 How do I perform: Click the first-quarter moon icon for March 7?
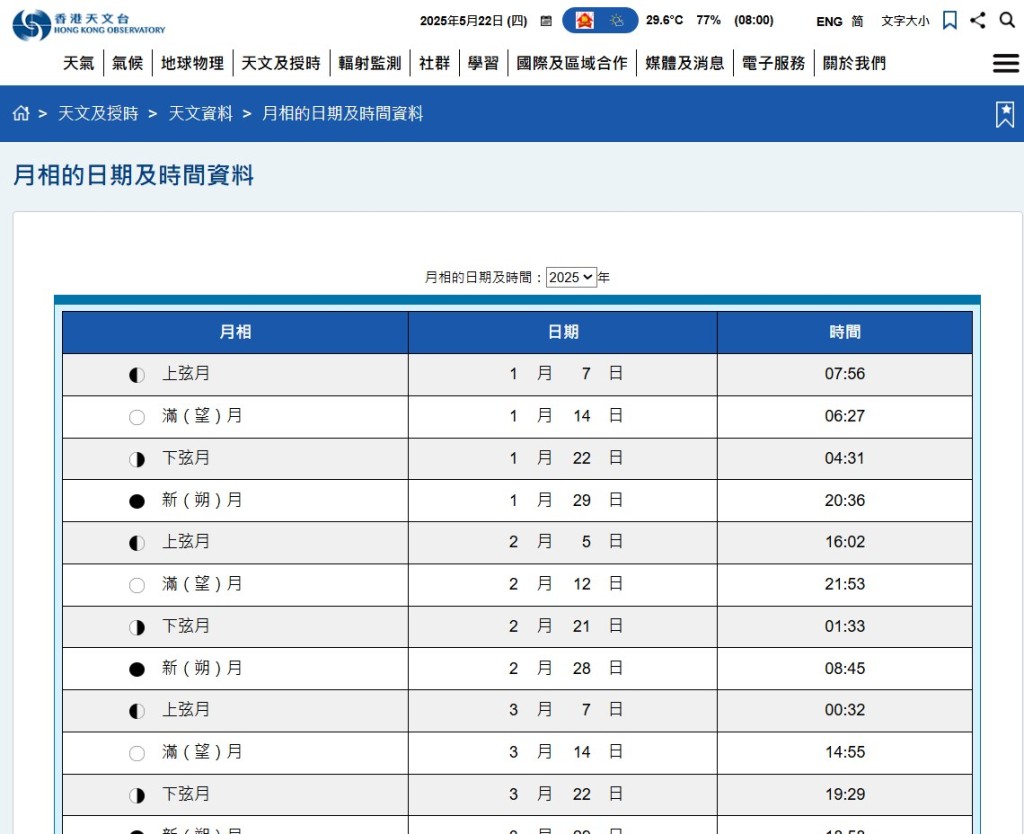(x=136, y=711)
